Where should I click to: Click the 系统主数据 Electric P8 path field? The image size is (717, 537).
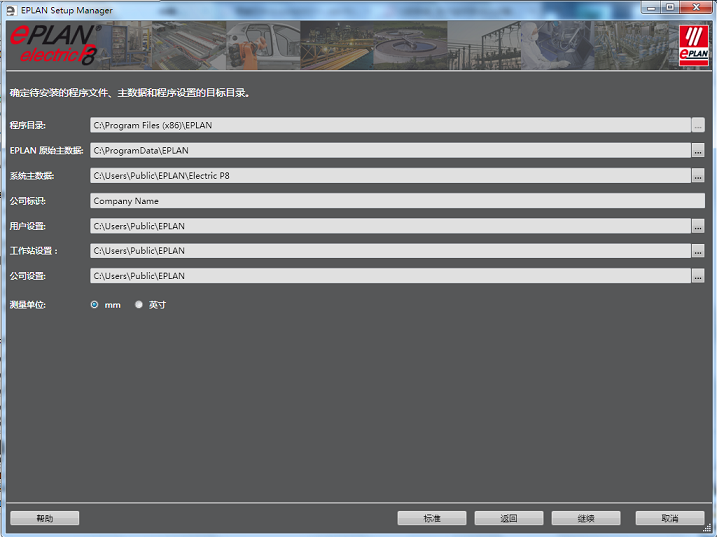coord(390,175)
